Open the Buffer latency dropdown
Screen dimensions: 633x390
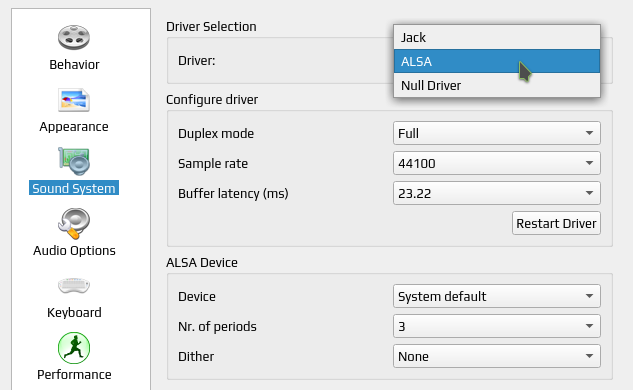pos(497,193)
